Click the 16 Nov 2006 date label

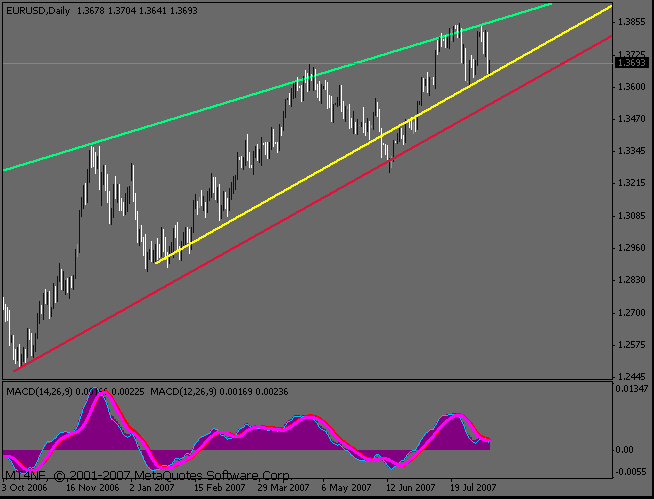pos(93,487)
